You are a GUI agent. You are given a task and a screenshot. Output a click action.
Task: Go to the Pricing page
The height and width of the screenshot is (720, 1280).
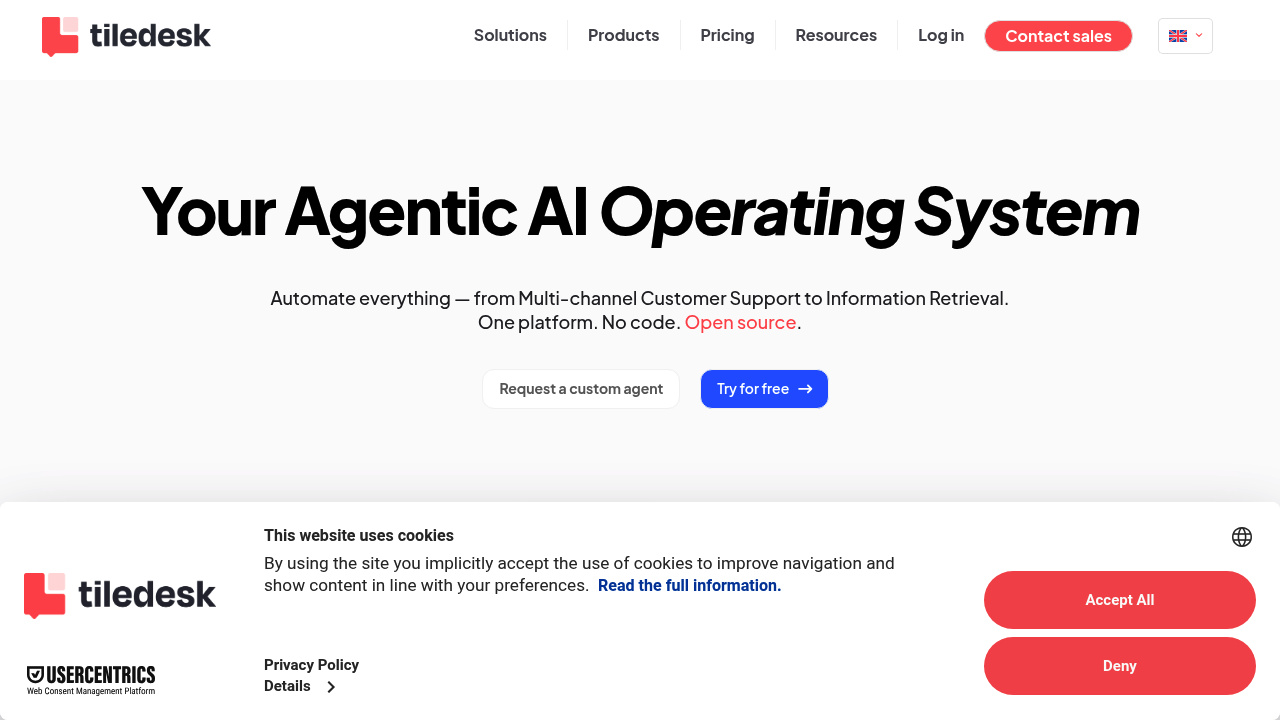pos(727,35)
